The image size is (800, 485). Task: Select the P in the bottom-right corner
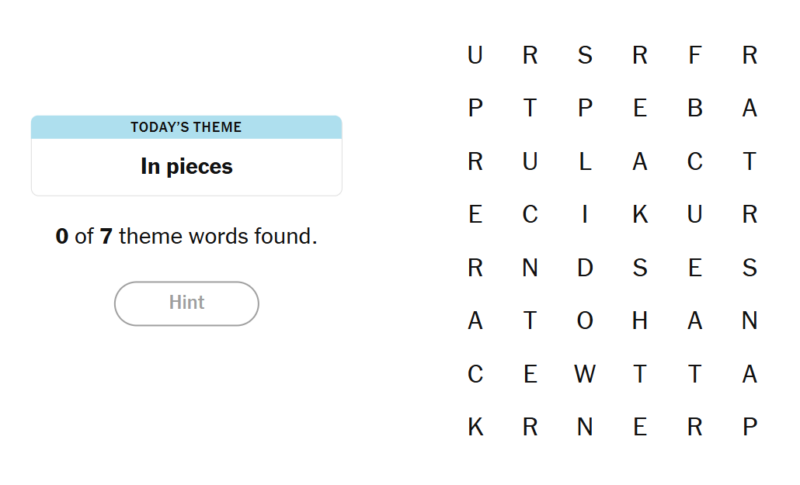[x=750, y=427]
